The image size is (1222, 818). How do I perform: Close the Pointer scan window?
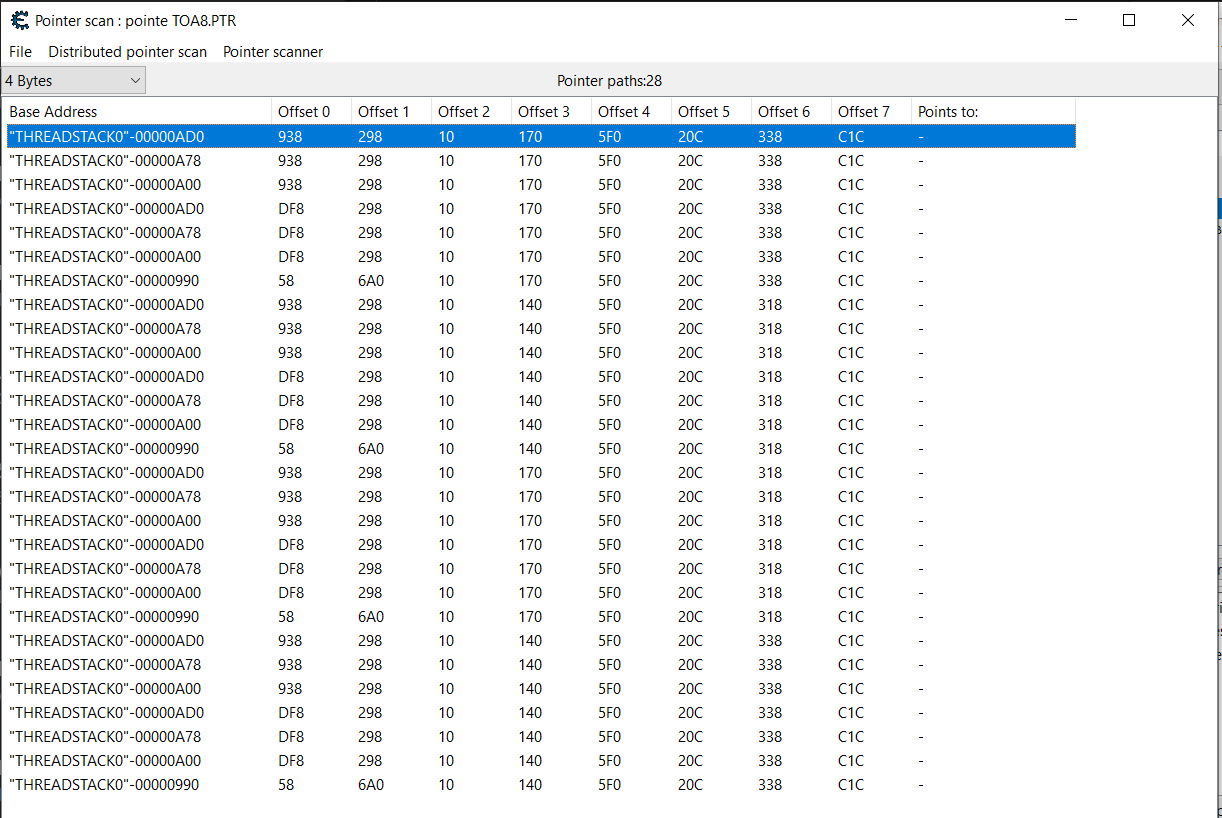click(x=1187, y=20)
